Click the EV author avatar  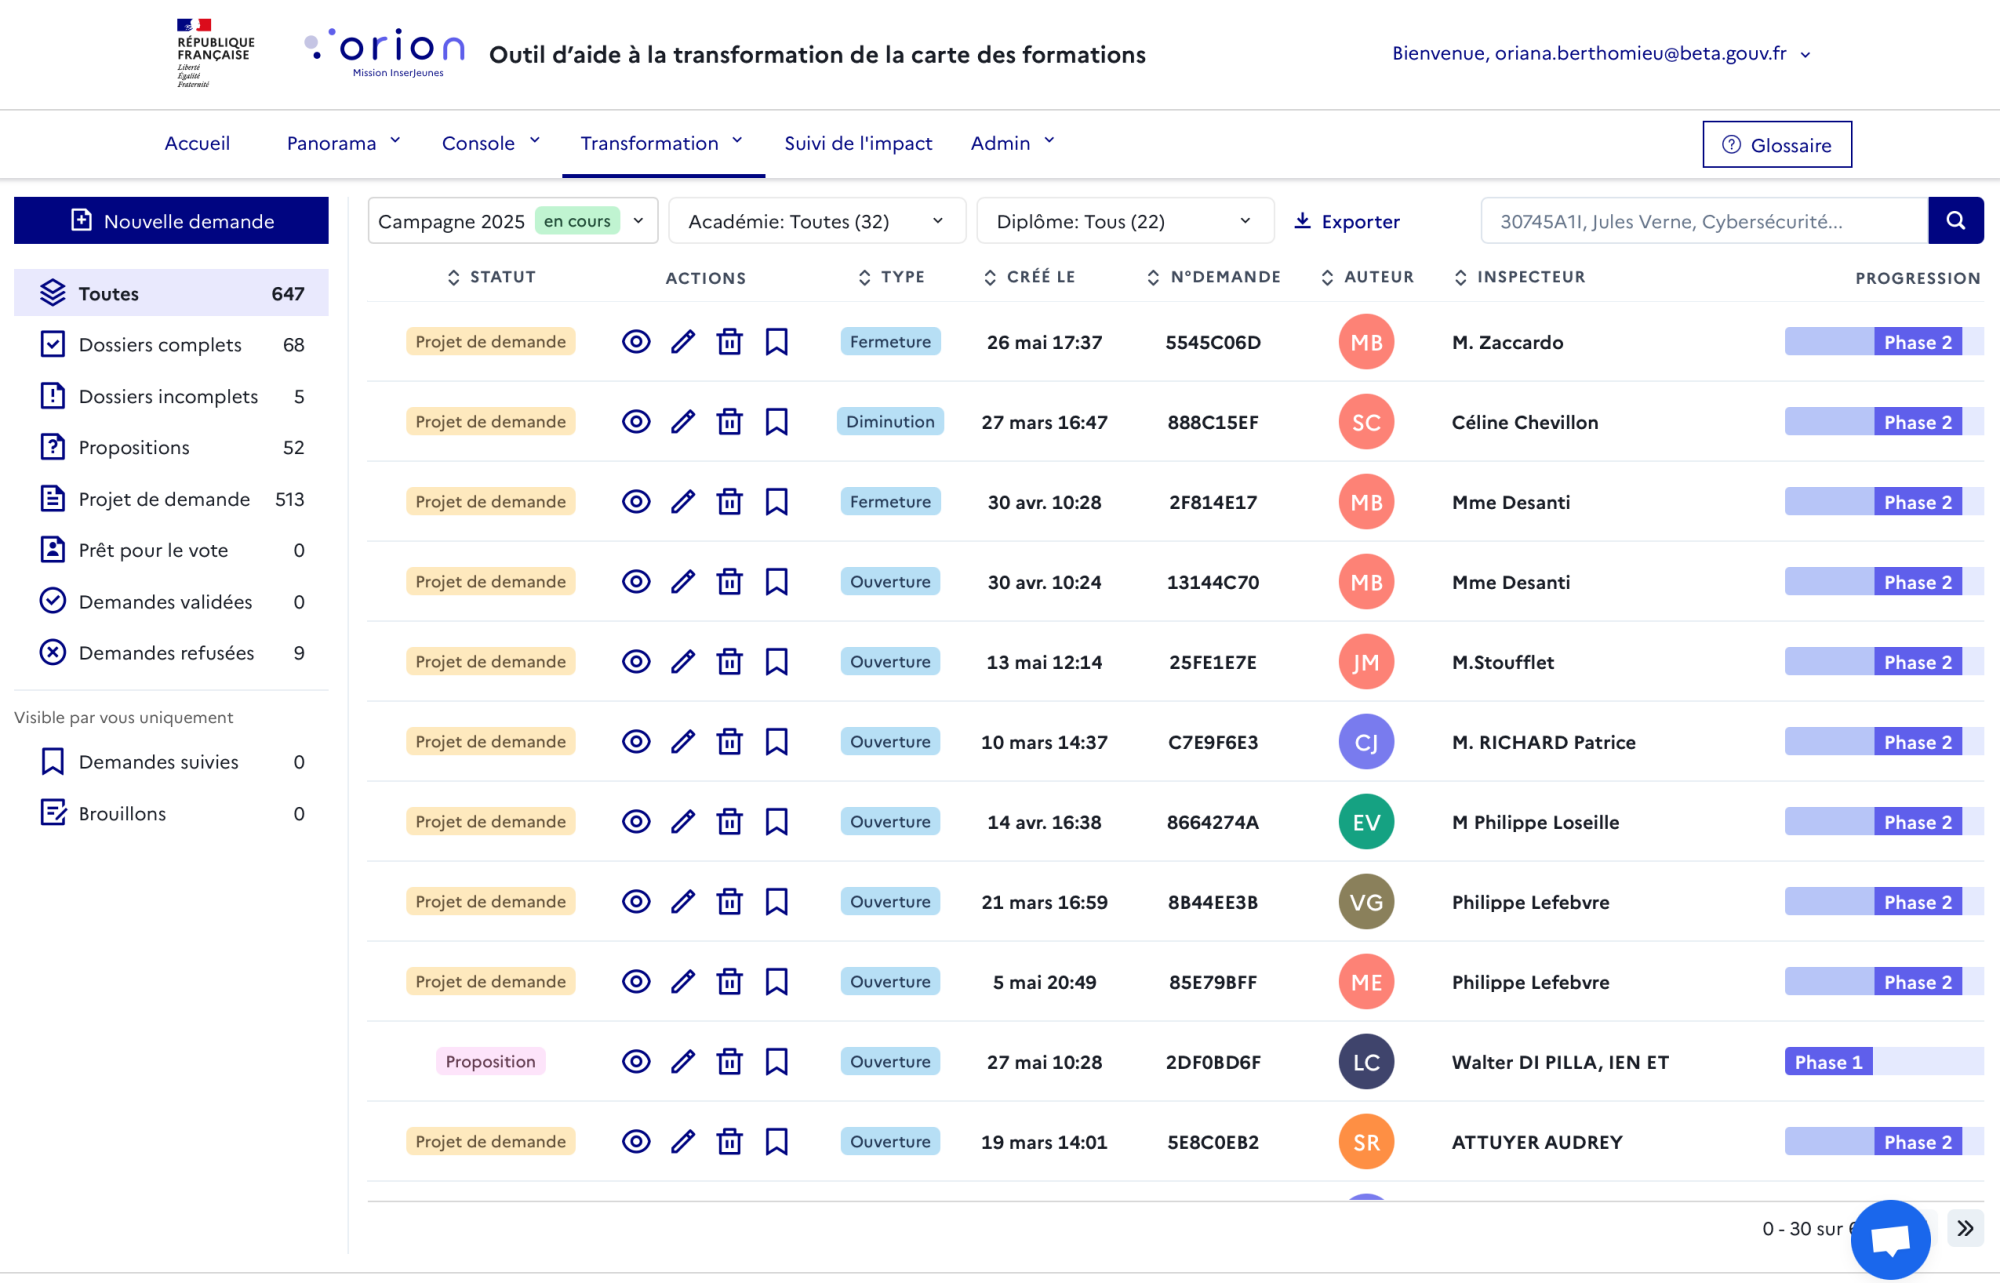pos(1366,822)
